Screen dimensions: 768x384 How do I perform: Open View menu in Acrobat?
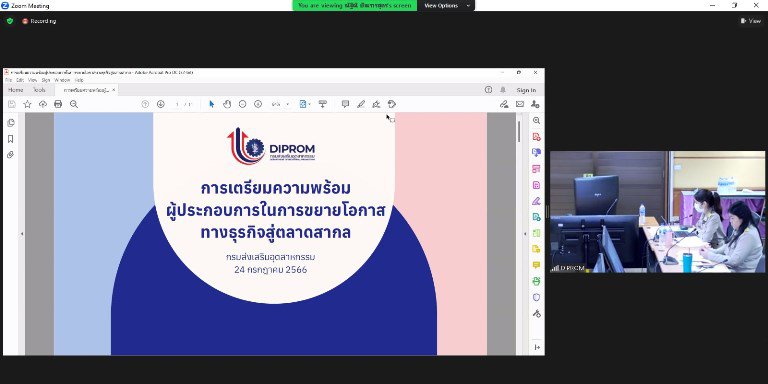pos(32,80)
